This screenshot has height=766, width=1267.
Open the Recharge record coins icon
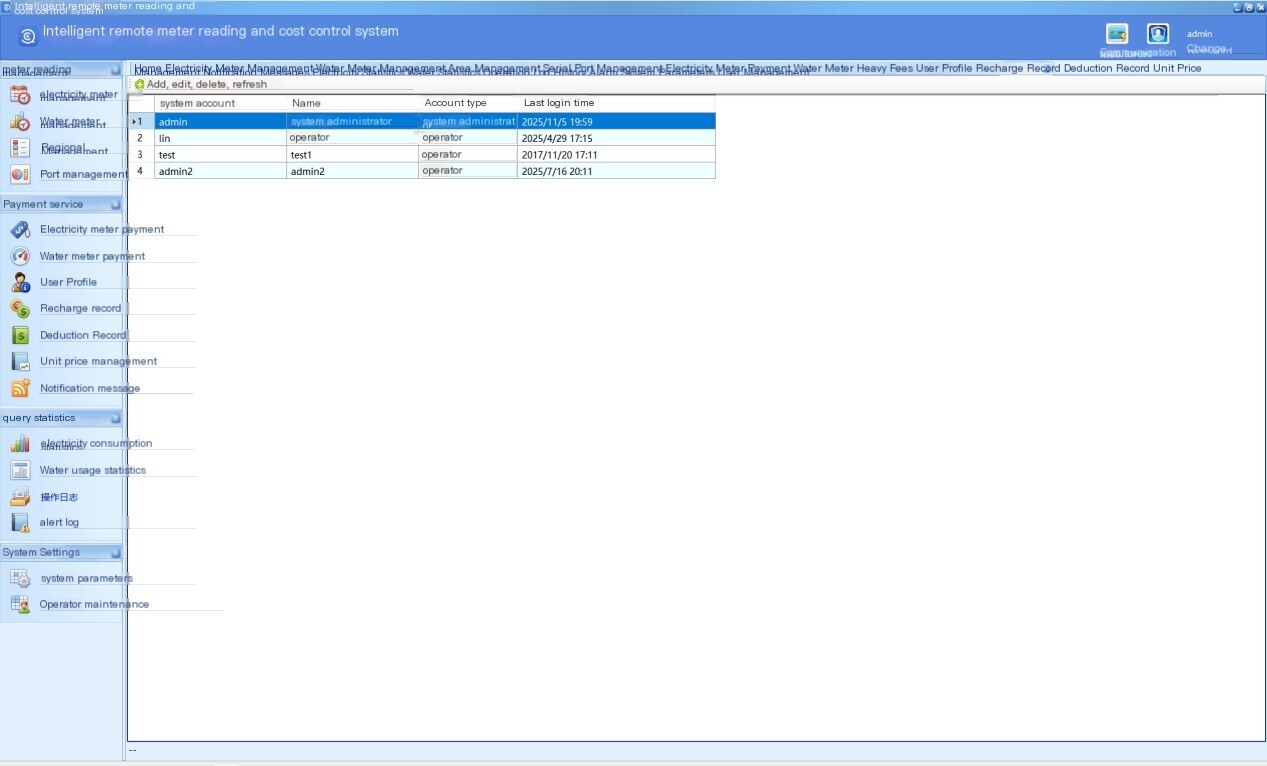20,308
